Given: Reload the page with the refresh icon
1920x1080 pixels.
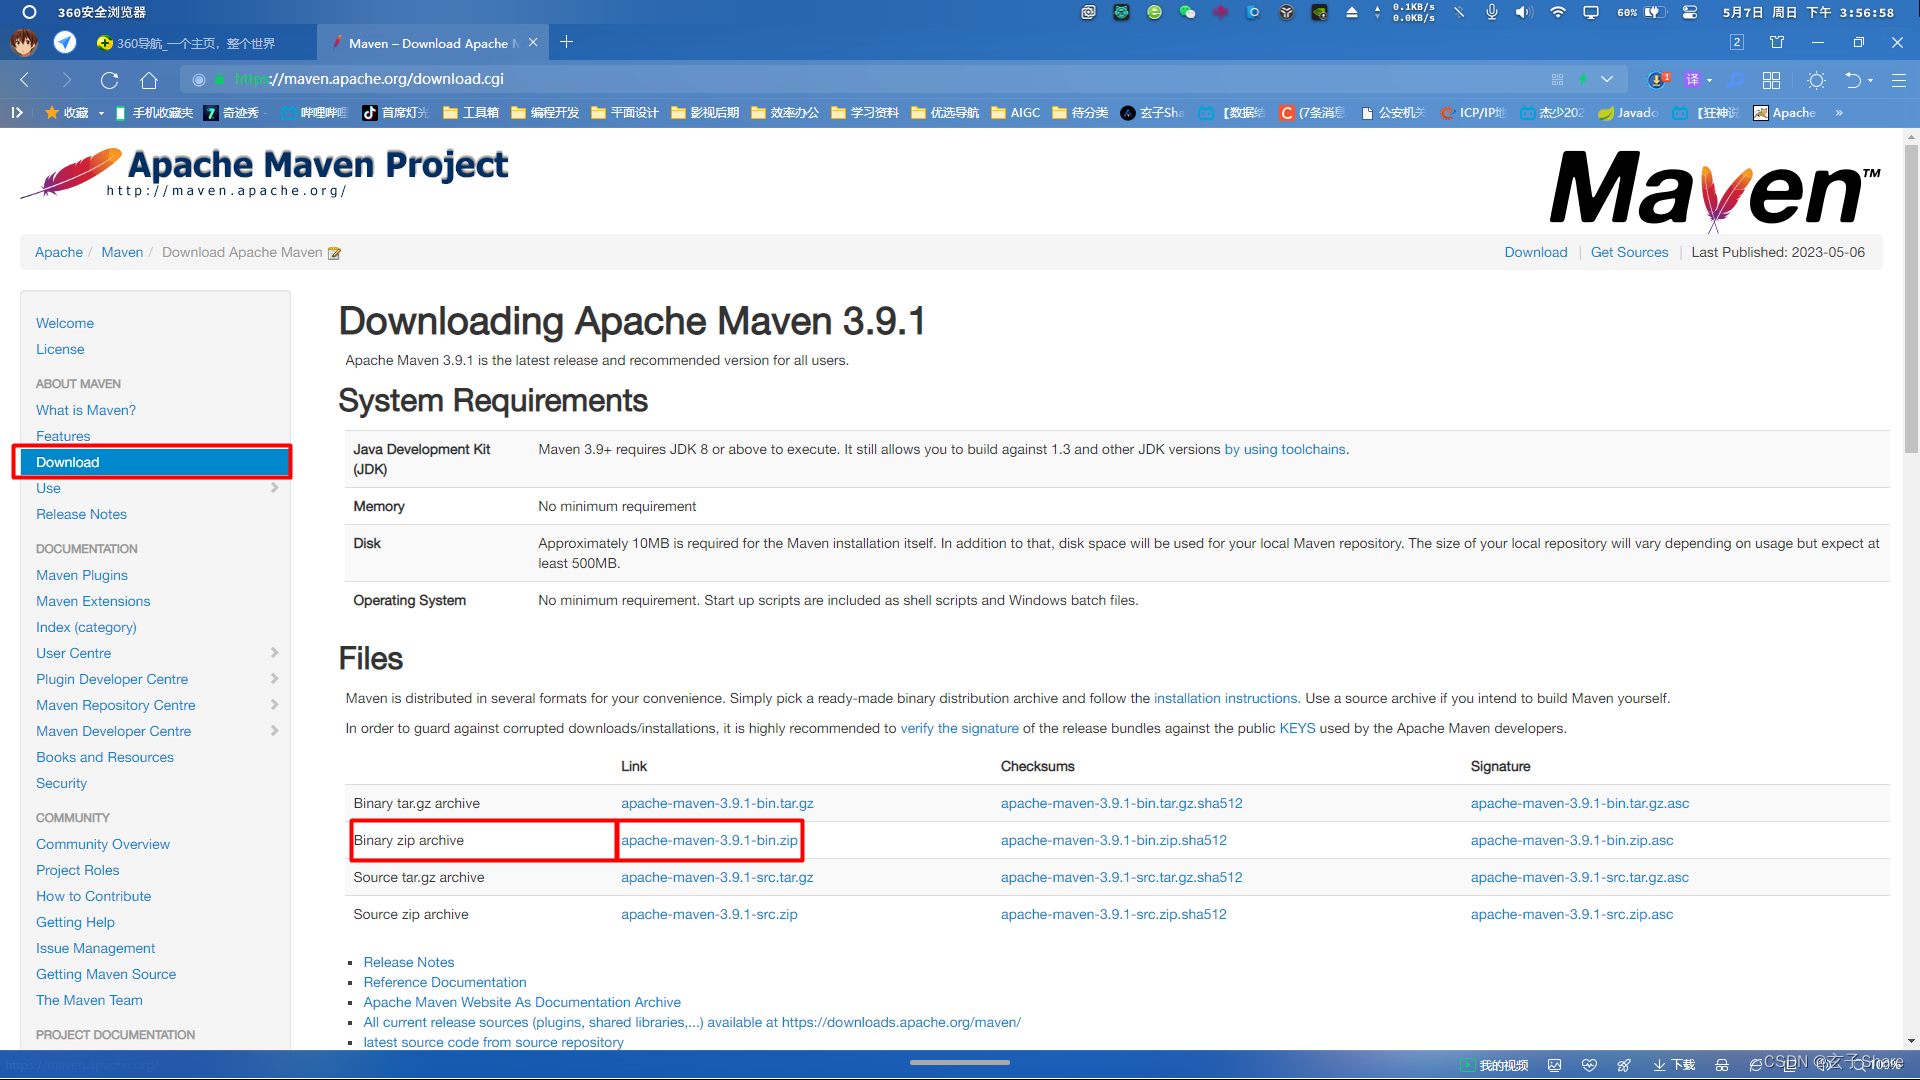Looking at the screenshot, I should click(x=109, y=80).
